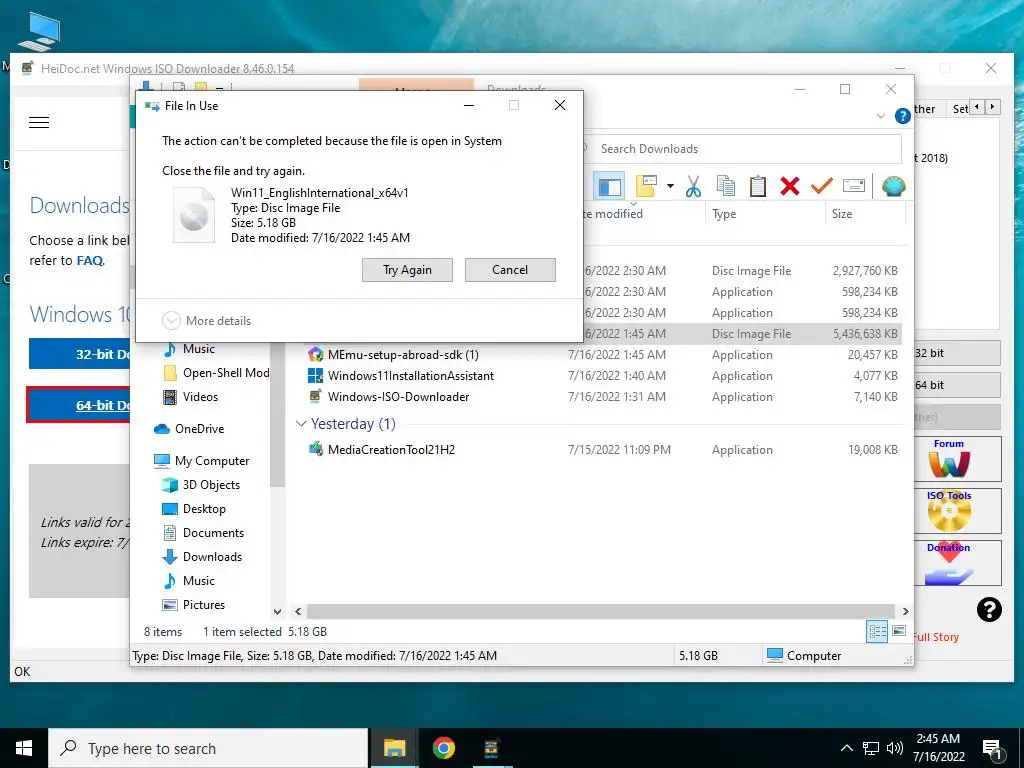Screen dimensions: 1024x768
Task: Open Videos in navigation pane
Action: 190,396
